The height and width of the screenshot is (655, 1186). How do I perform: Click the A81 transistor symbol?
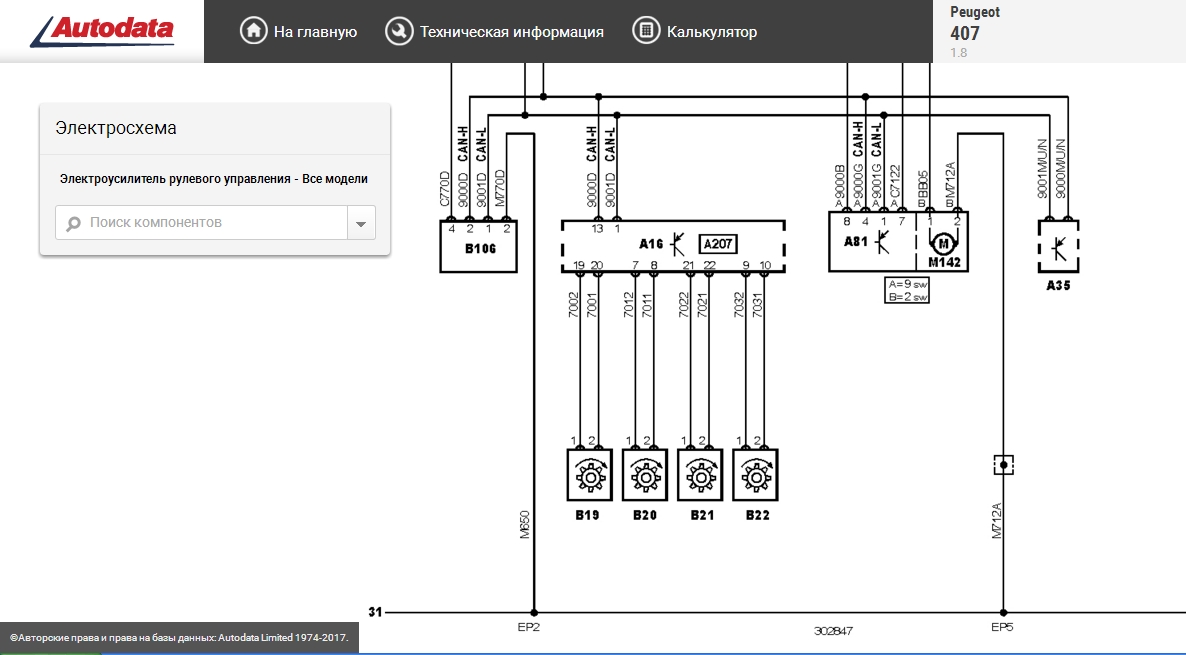pos(882,242)
